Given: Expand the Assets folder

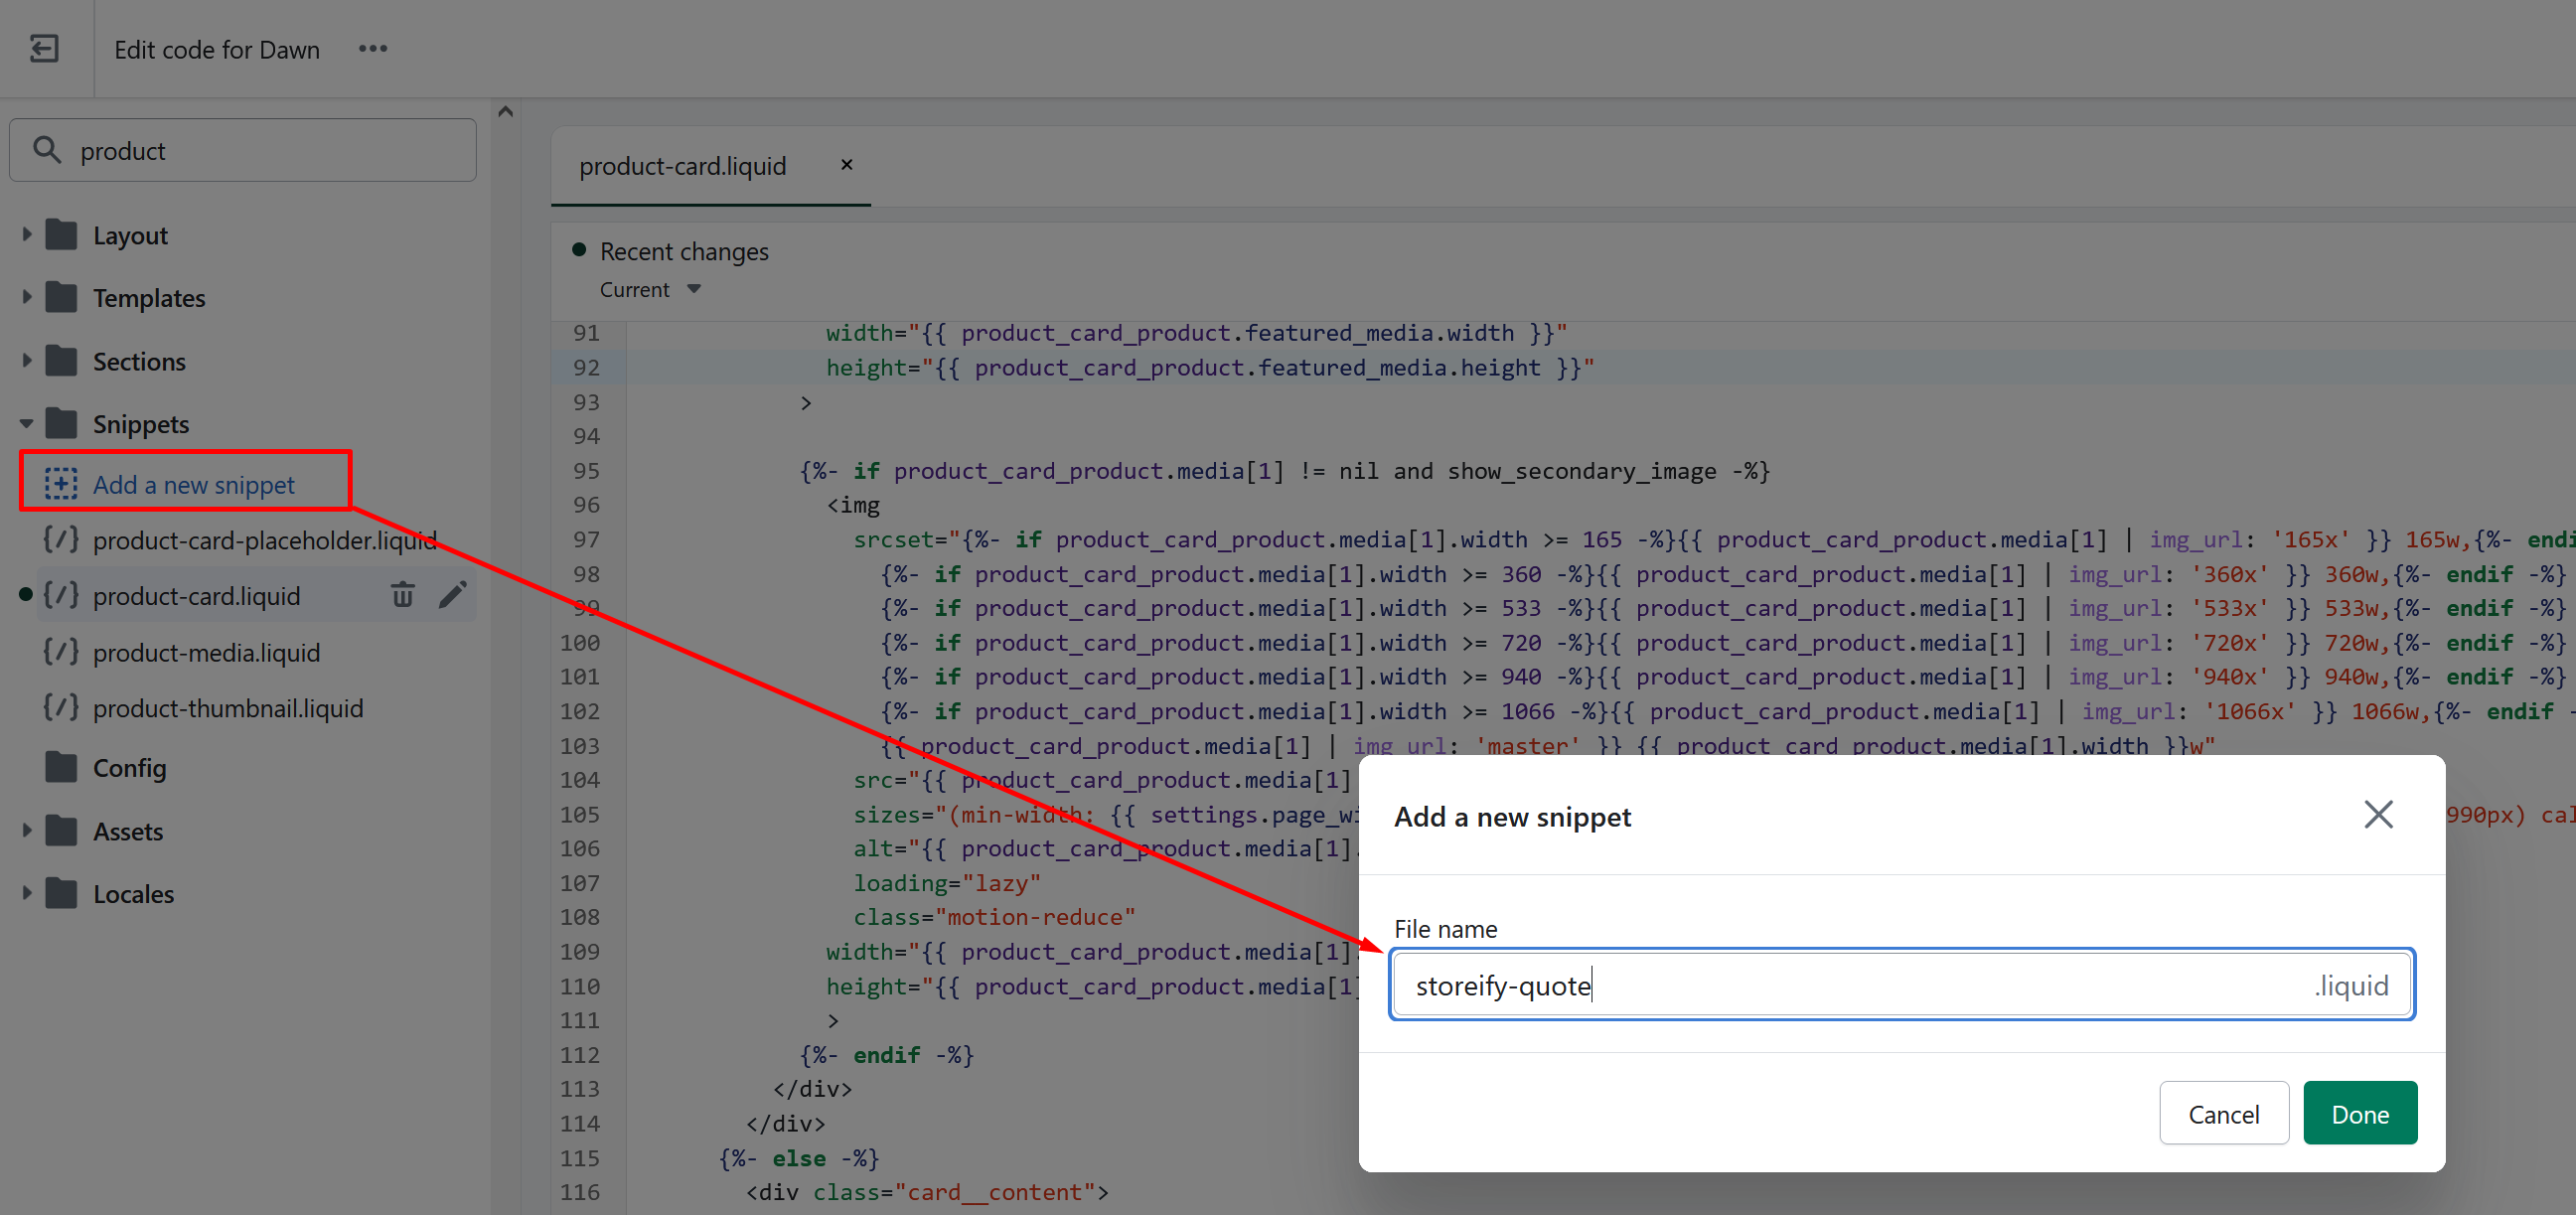Looking at the screenshot, I should coord(27,830).
